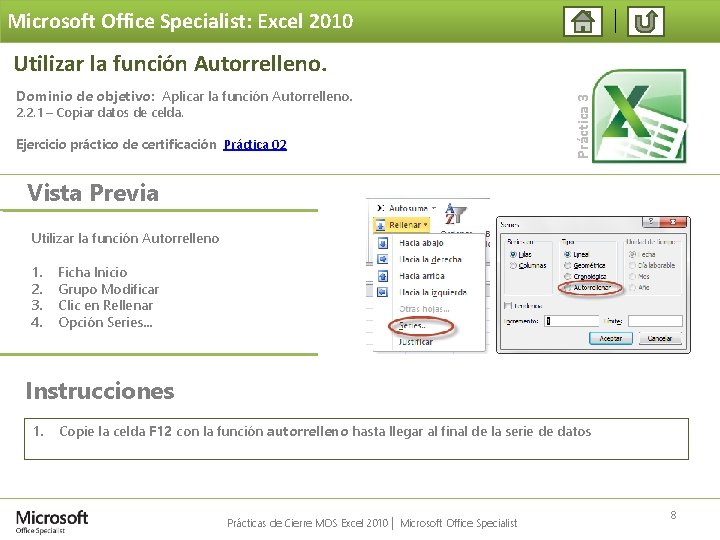Click the 'Vista Previa' heading
Viewport: 720px width, 540px height.
click(93, 193)
